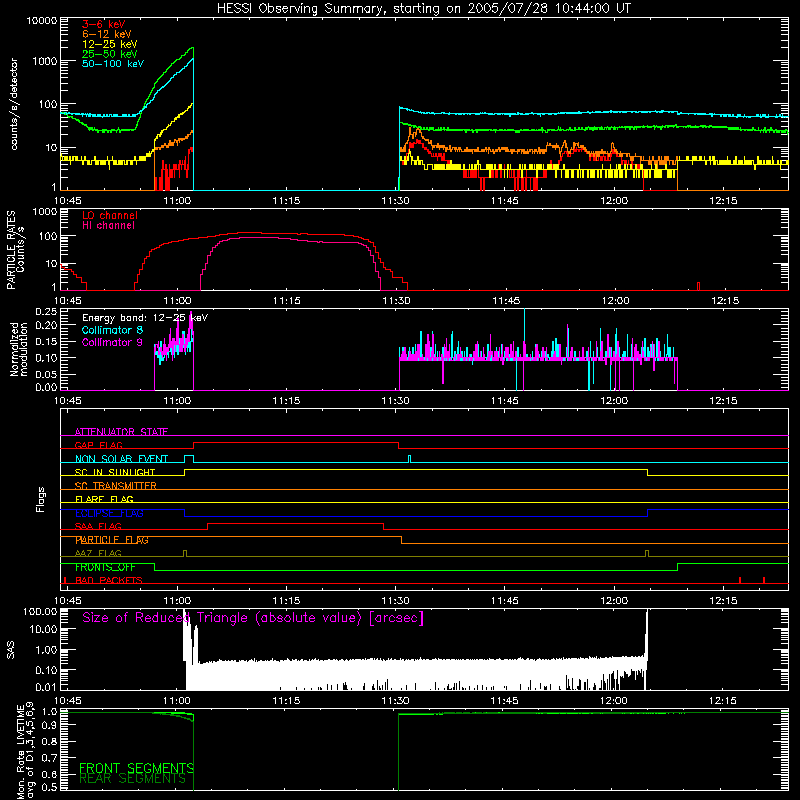Click the last BAD_PACKETS marker near 12:20

click(x=764, y=580)
